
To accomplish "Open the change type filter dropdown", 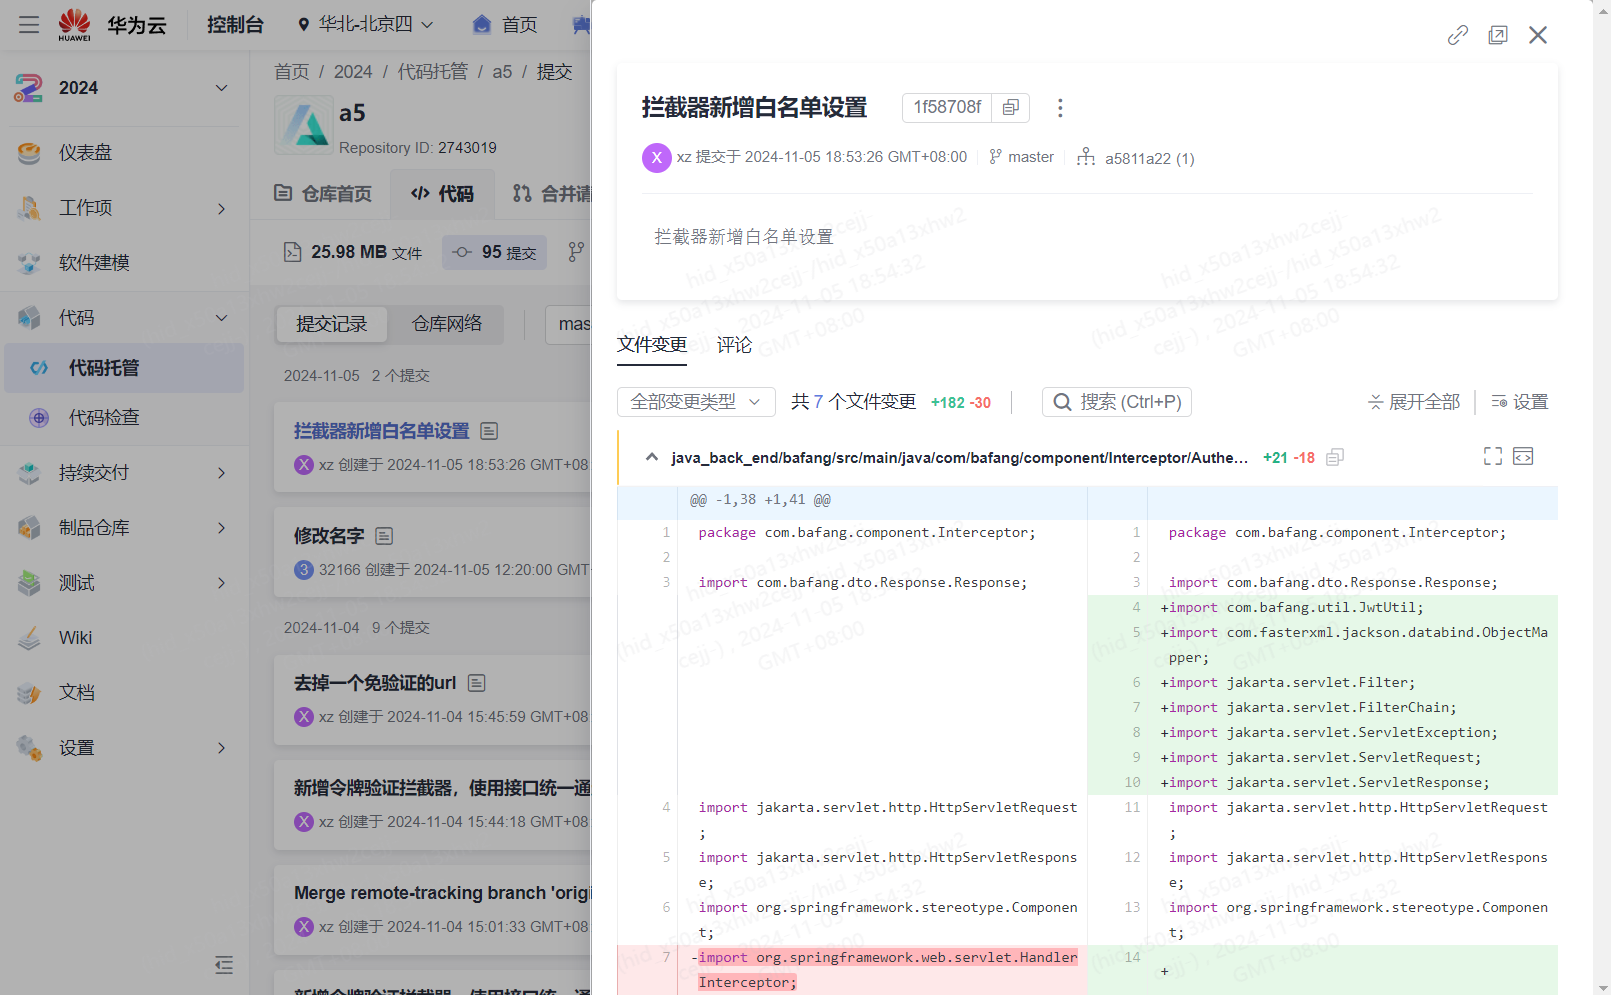I will (x=696, y=402).
